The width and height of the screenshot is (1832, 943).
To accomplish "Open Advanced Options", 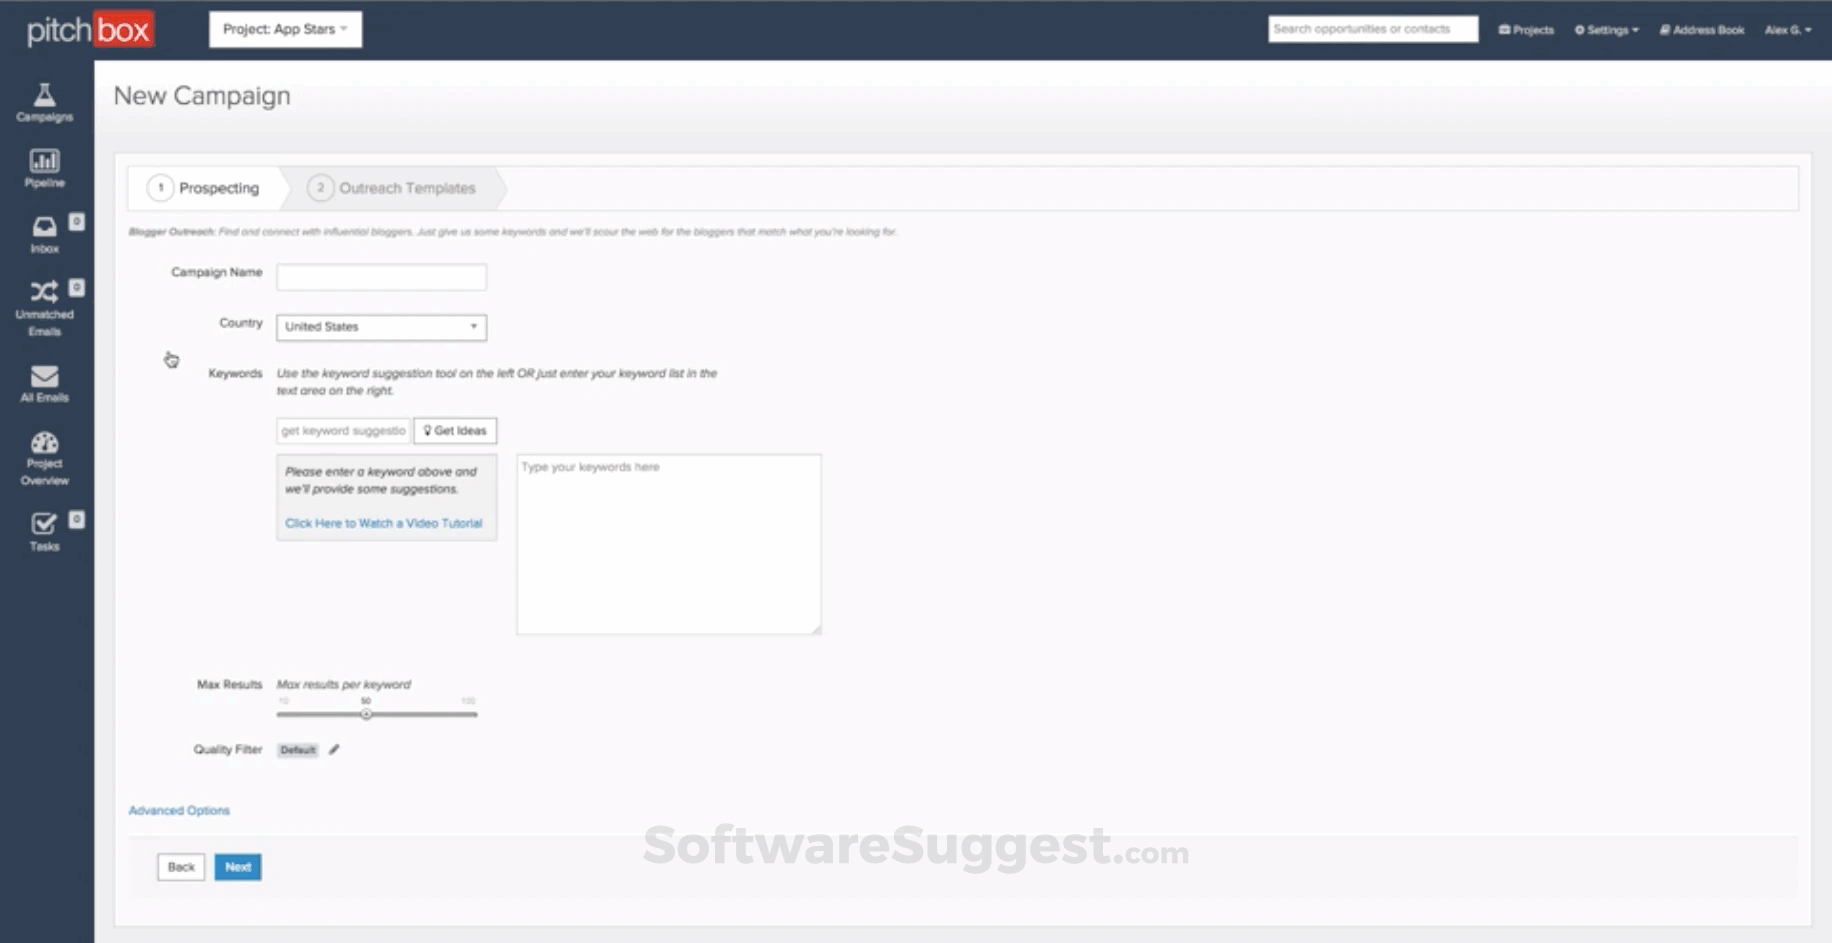I will [x=179, y=810].
